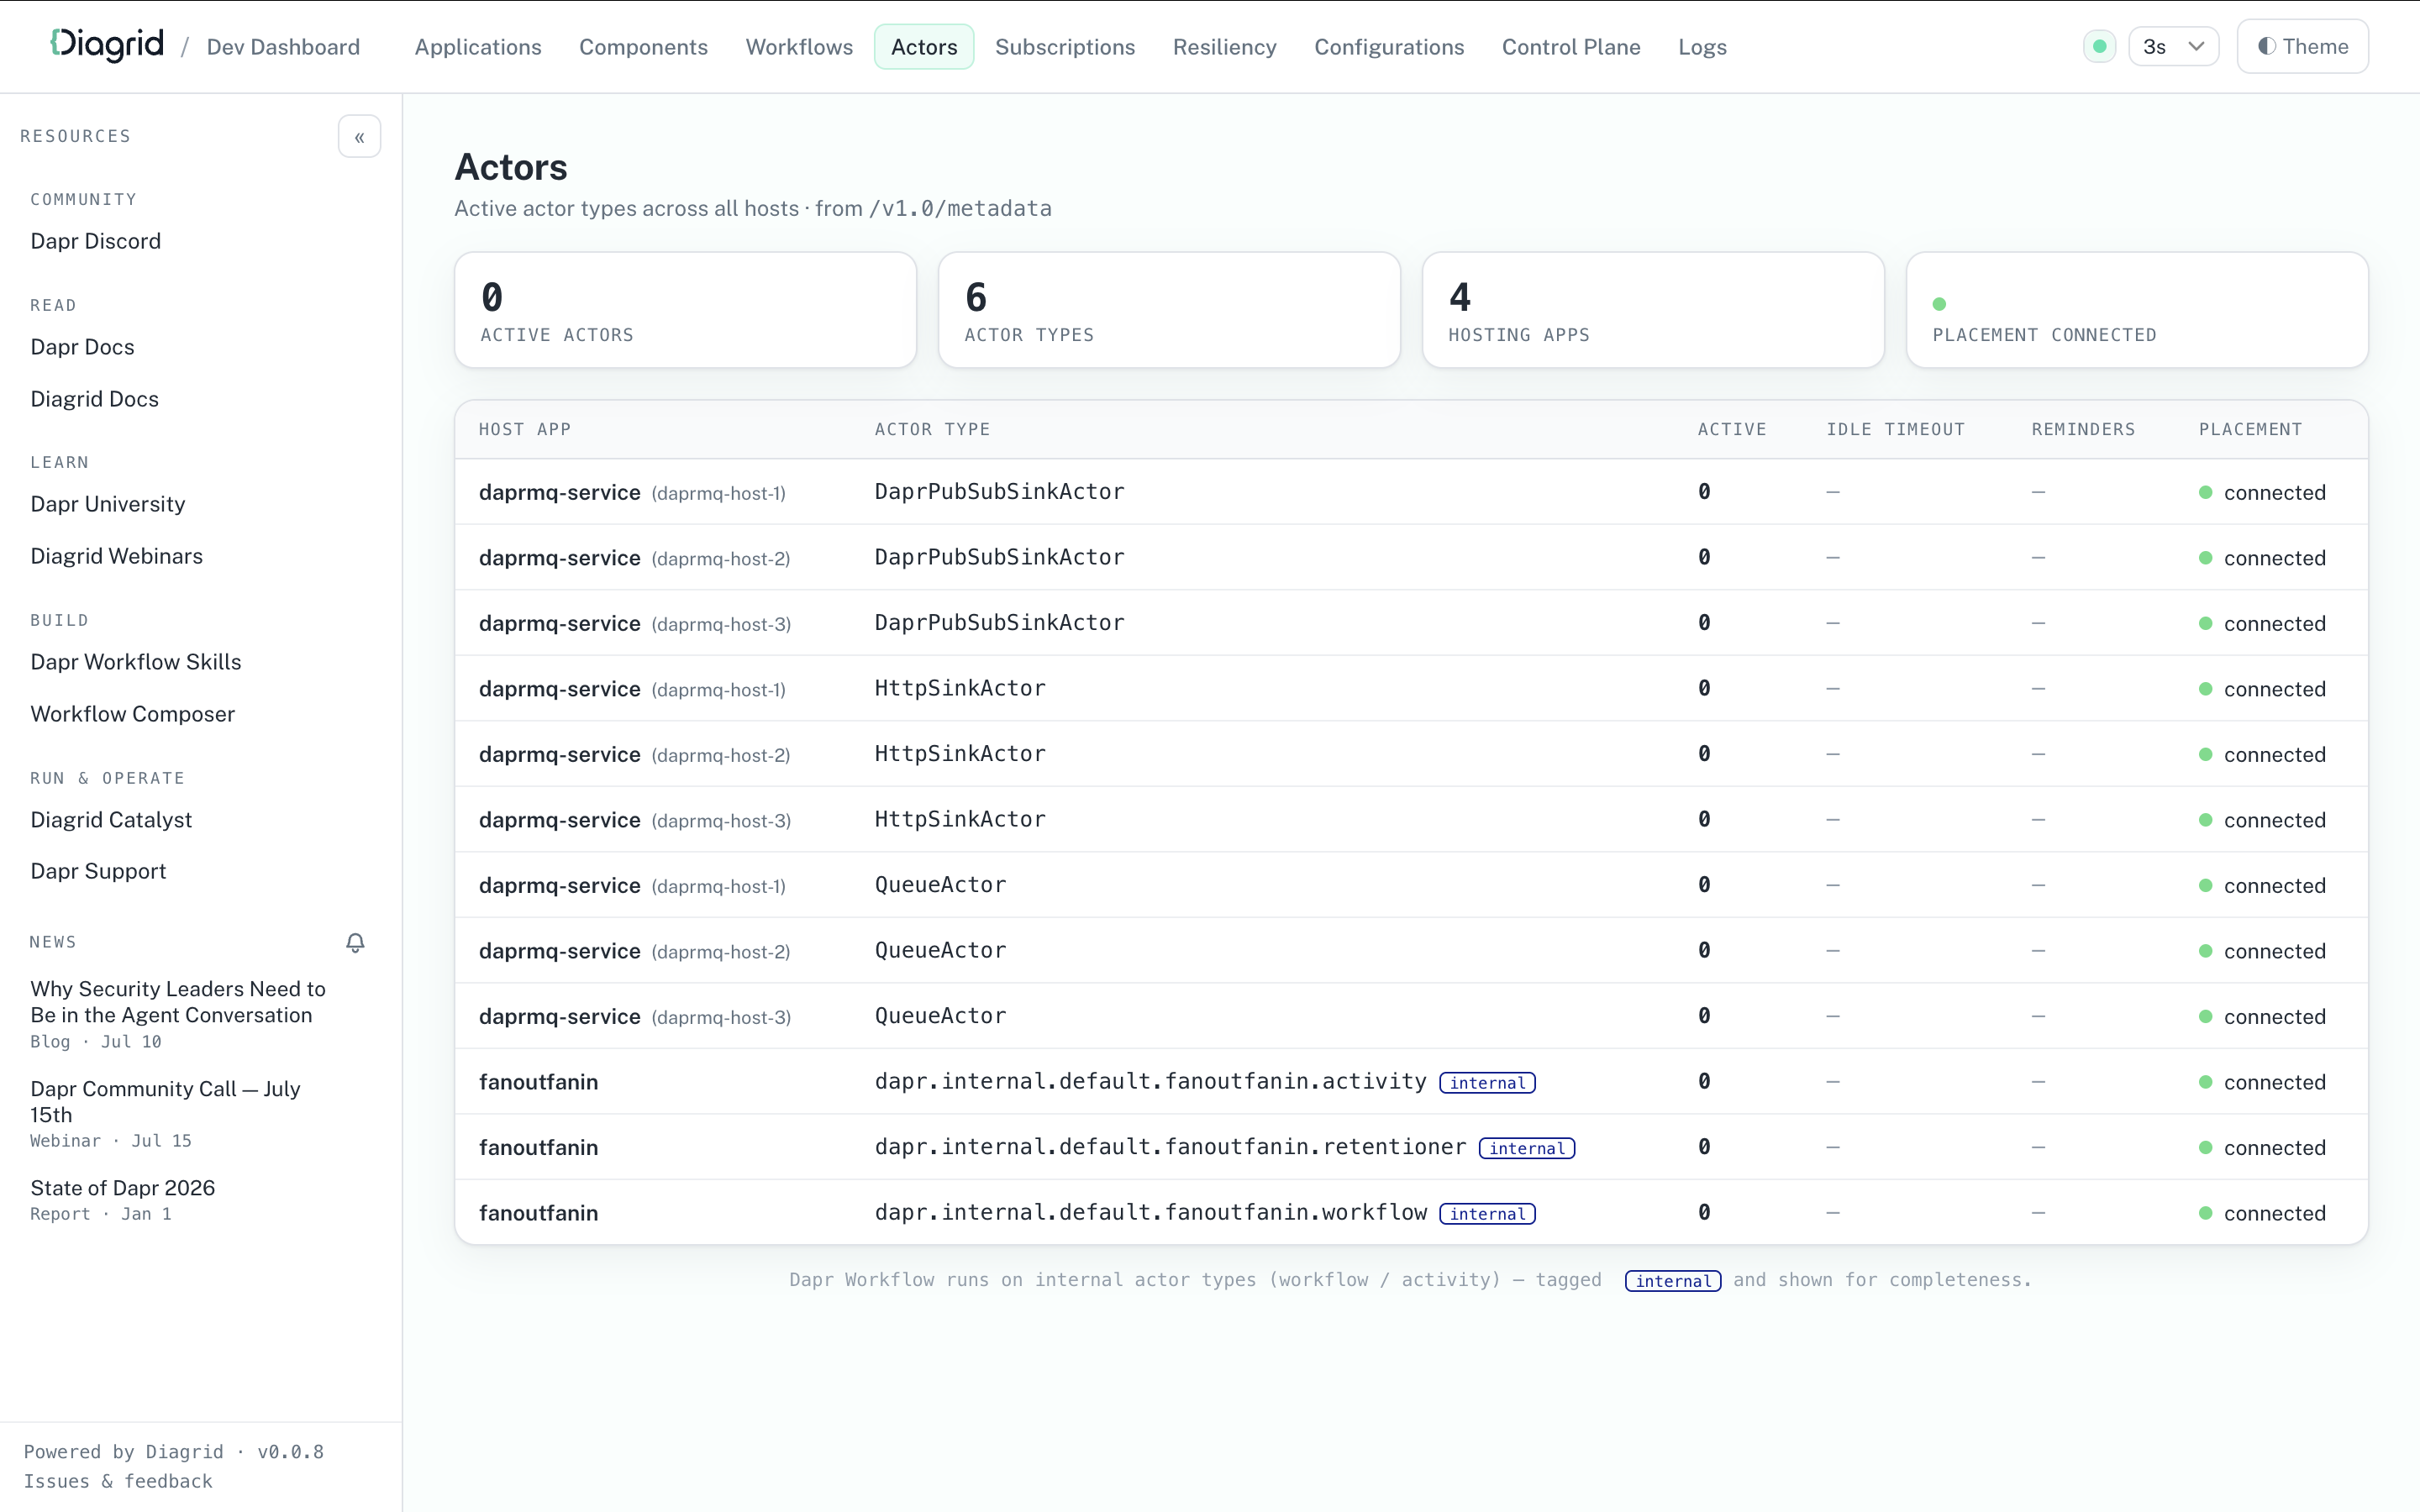Open the Dapr Discord link

[96, 241]
